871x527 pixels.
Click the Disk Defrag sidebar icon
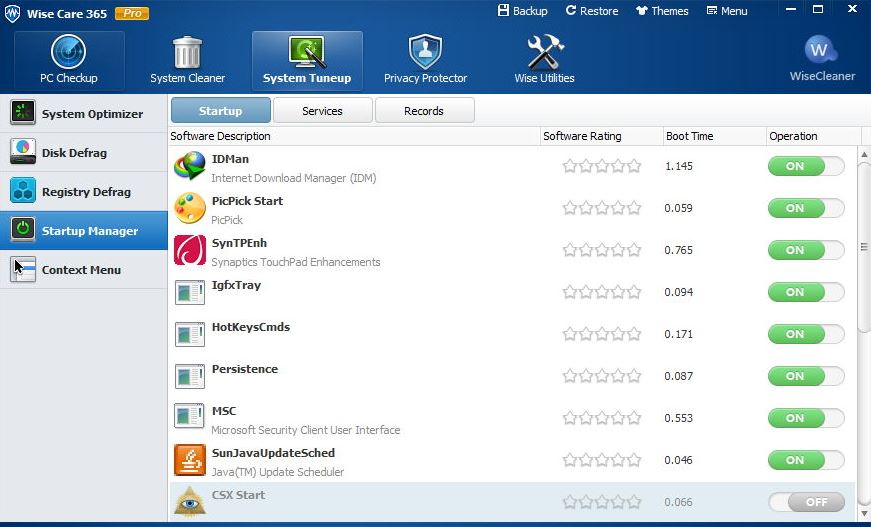click(x=23, y=152)
